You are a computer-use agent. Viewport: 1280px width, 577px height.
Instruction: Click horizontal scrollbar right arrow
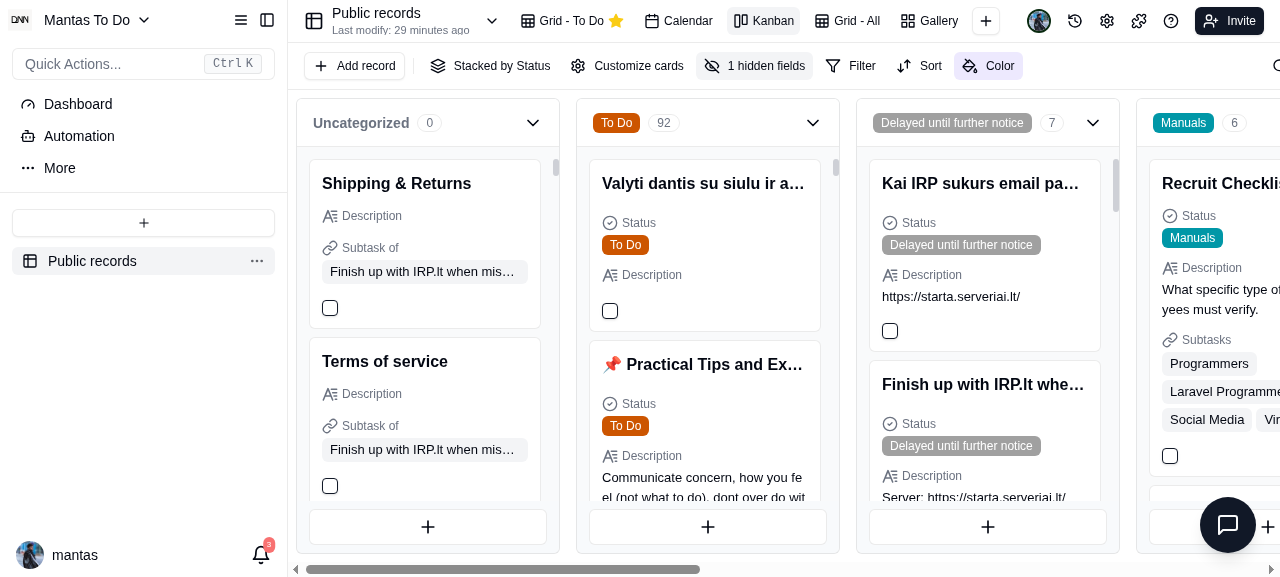click(x=1271, y=570)
